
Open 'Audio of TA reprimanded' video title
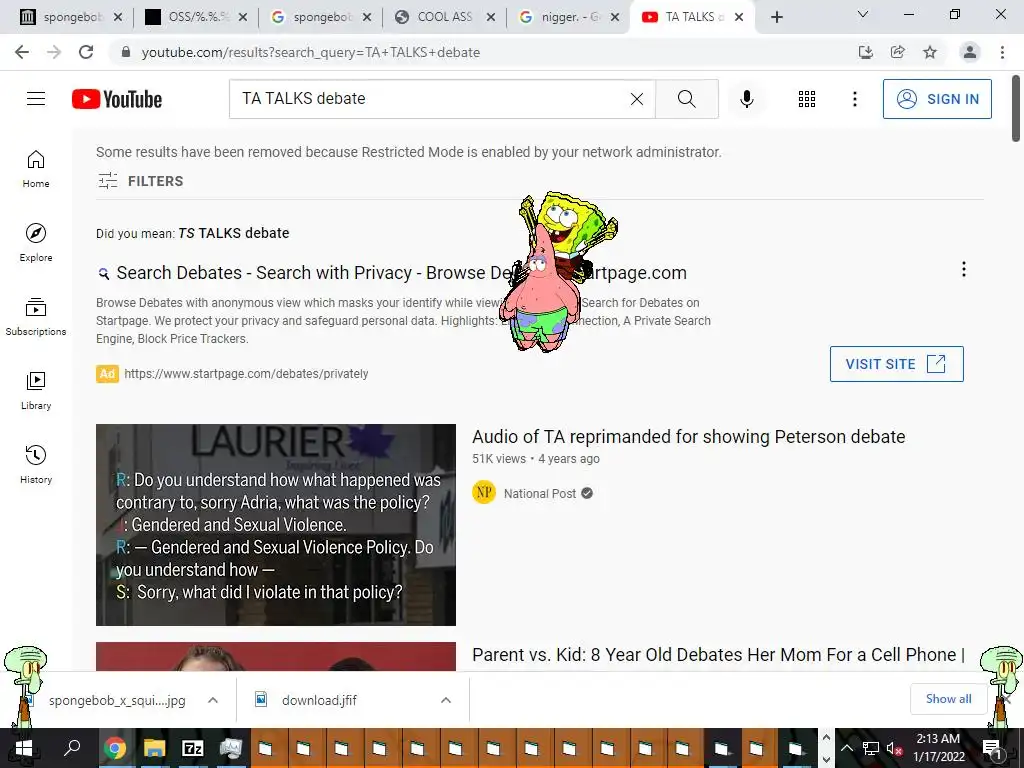[688, 436]
